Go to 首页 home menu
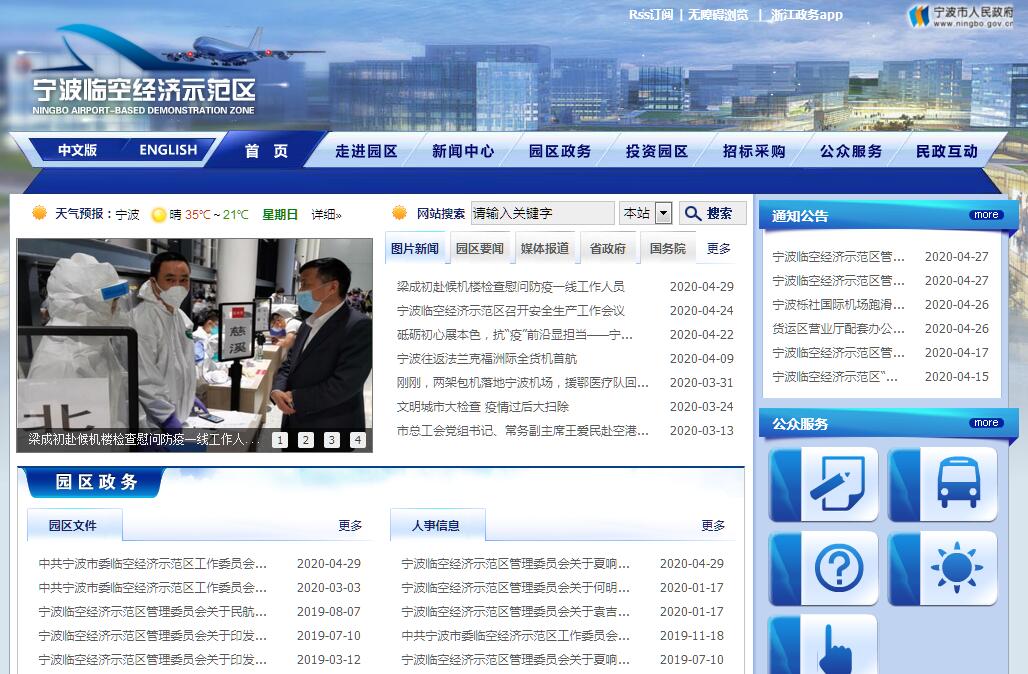 (x=266, y=151)
